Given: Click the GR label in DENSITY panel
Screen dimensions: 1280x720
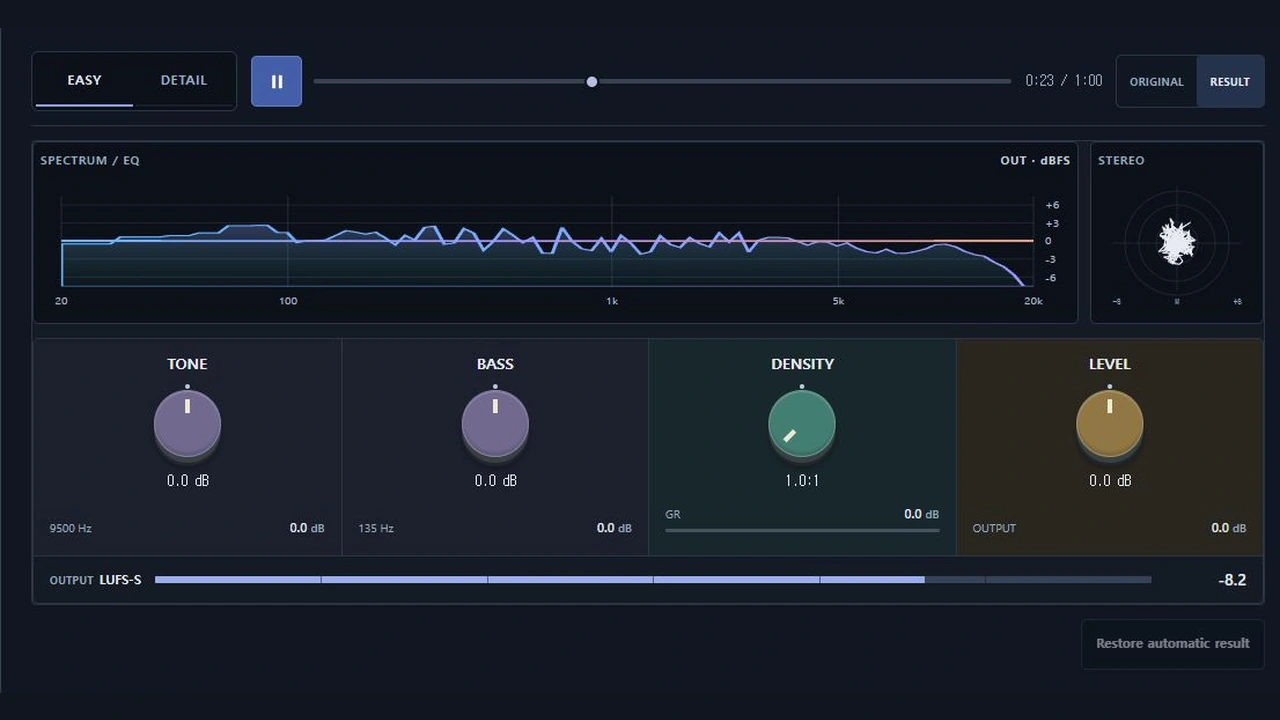Looking at the screenshot, I should point(673,514).
